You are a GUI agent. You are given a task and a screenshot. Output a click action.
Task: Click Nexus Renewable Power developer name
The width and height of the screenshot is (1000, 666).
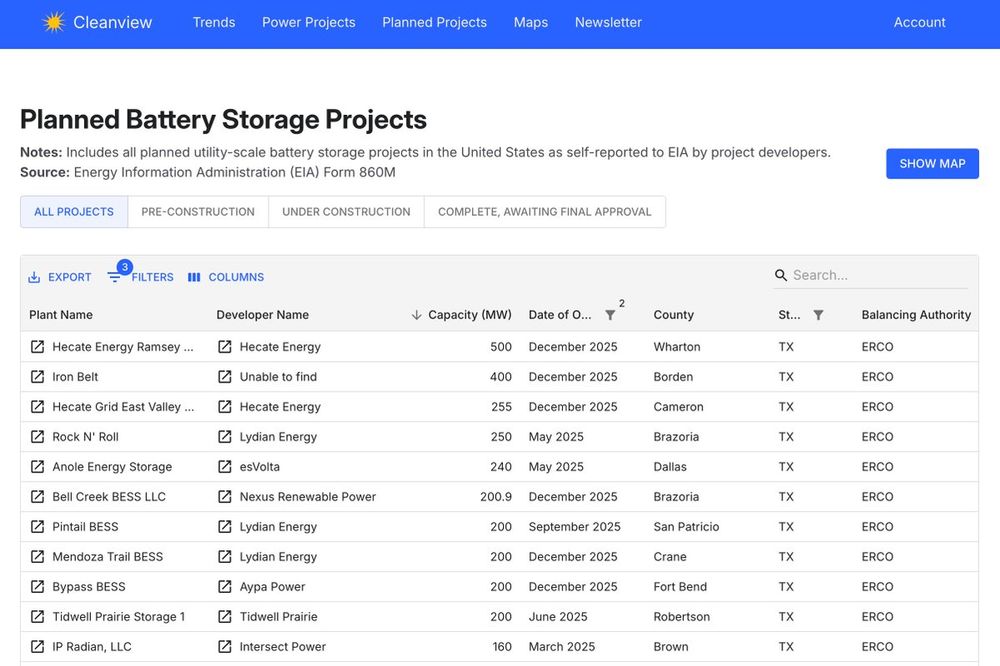[308, 496]
